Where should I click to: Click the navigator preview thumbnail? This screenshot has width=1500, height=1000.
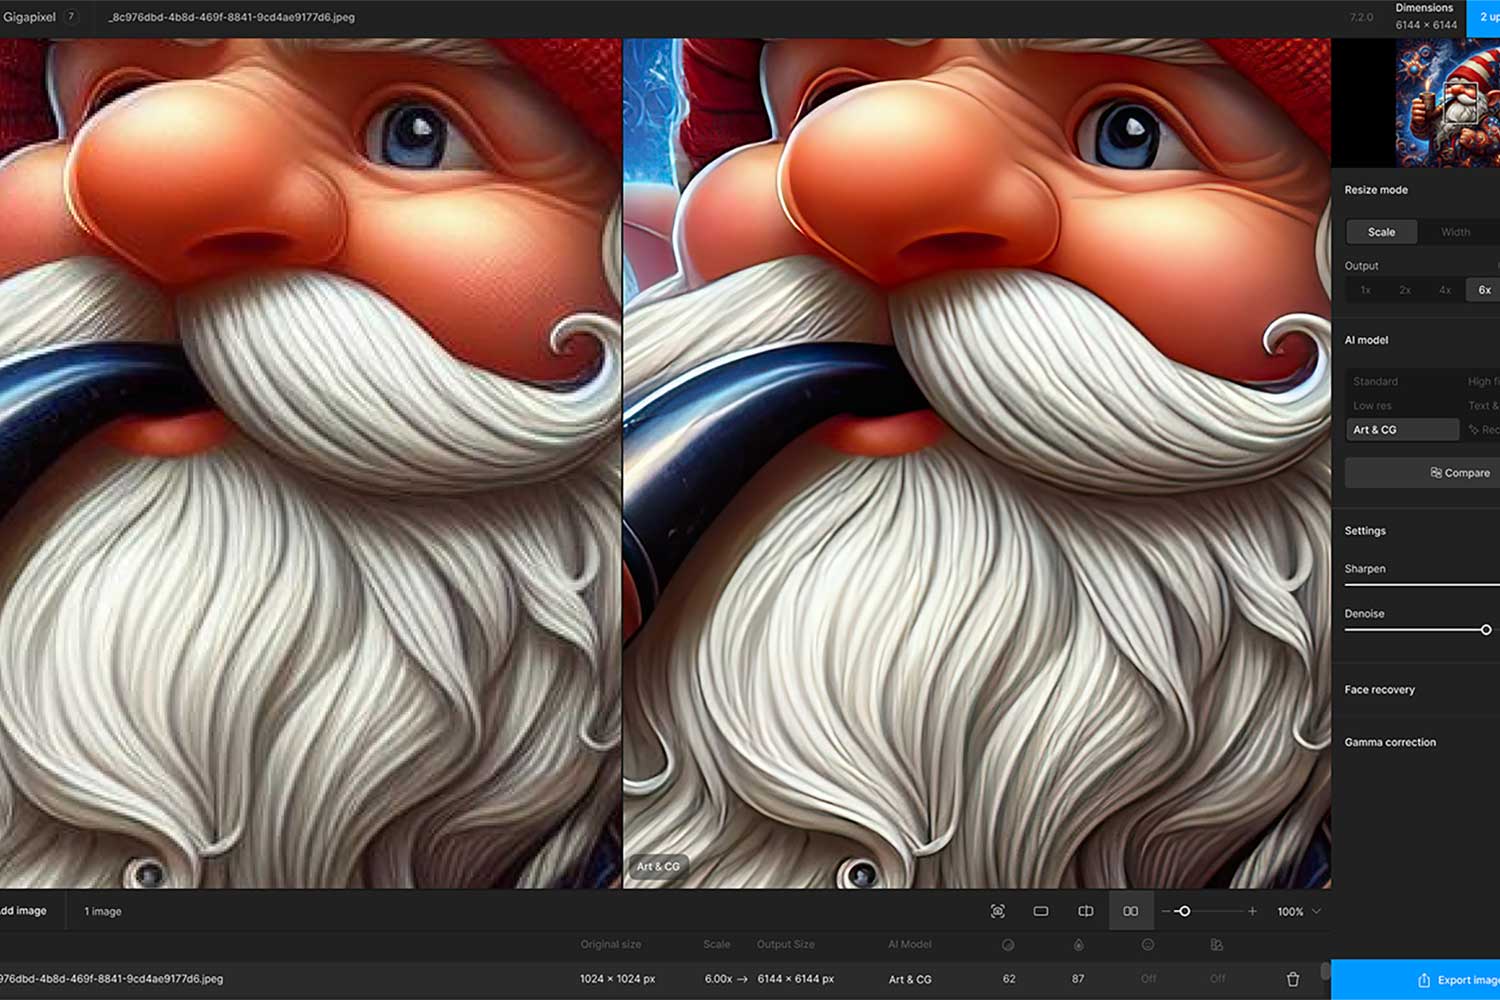[1447, 103]
